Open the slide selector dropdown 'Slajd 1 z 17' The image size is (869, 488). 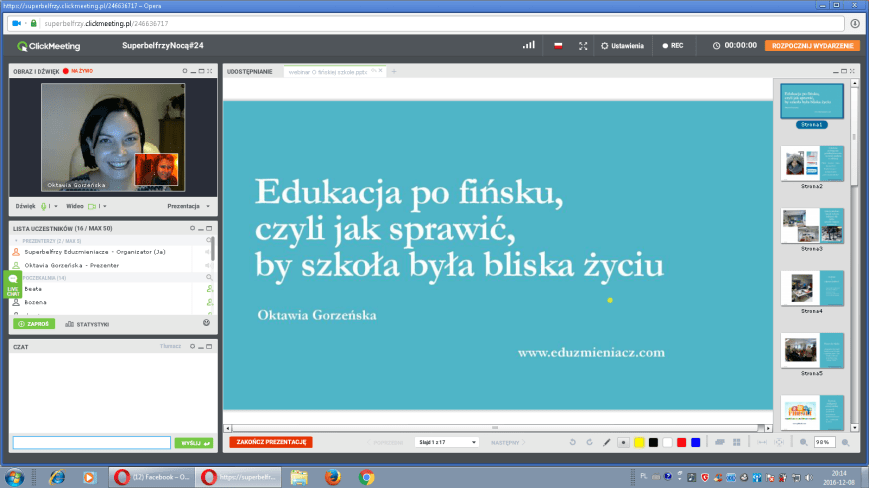tap(446, 441)
